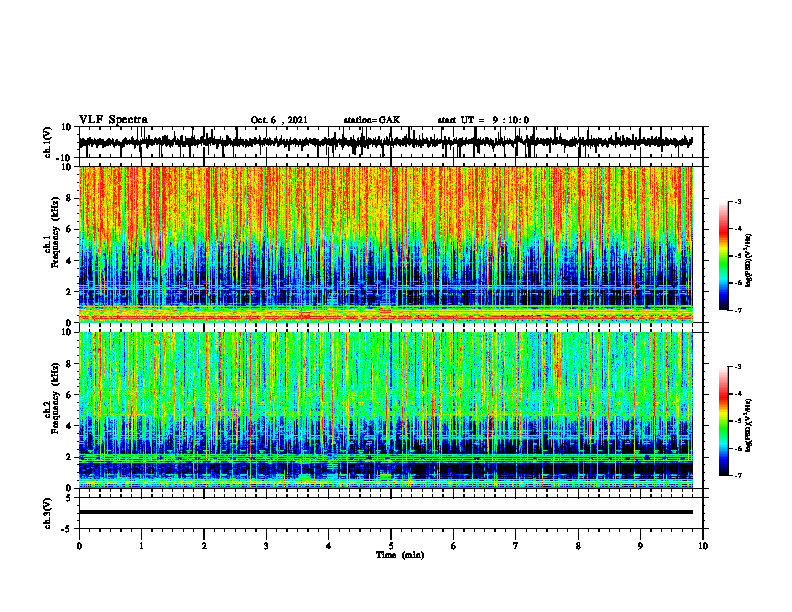Click the "8" kHz tick of ch.2 spectrogram
This screenshot has width=792, height=612.
70,364
